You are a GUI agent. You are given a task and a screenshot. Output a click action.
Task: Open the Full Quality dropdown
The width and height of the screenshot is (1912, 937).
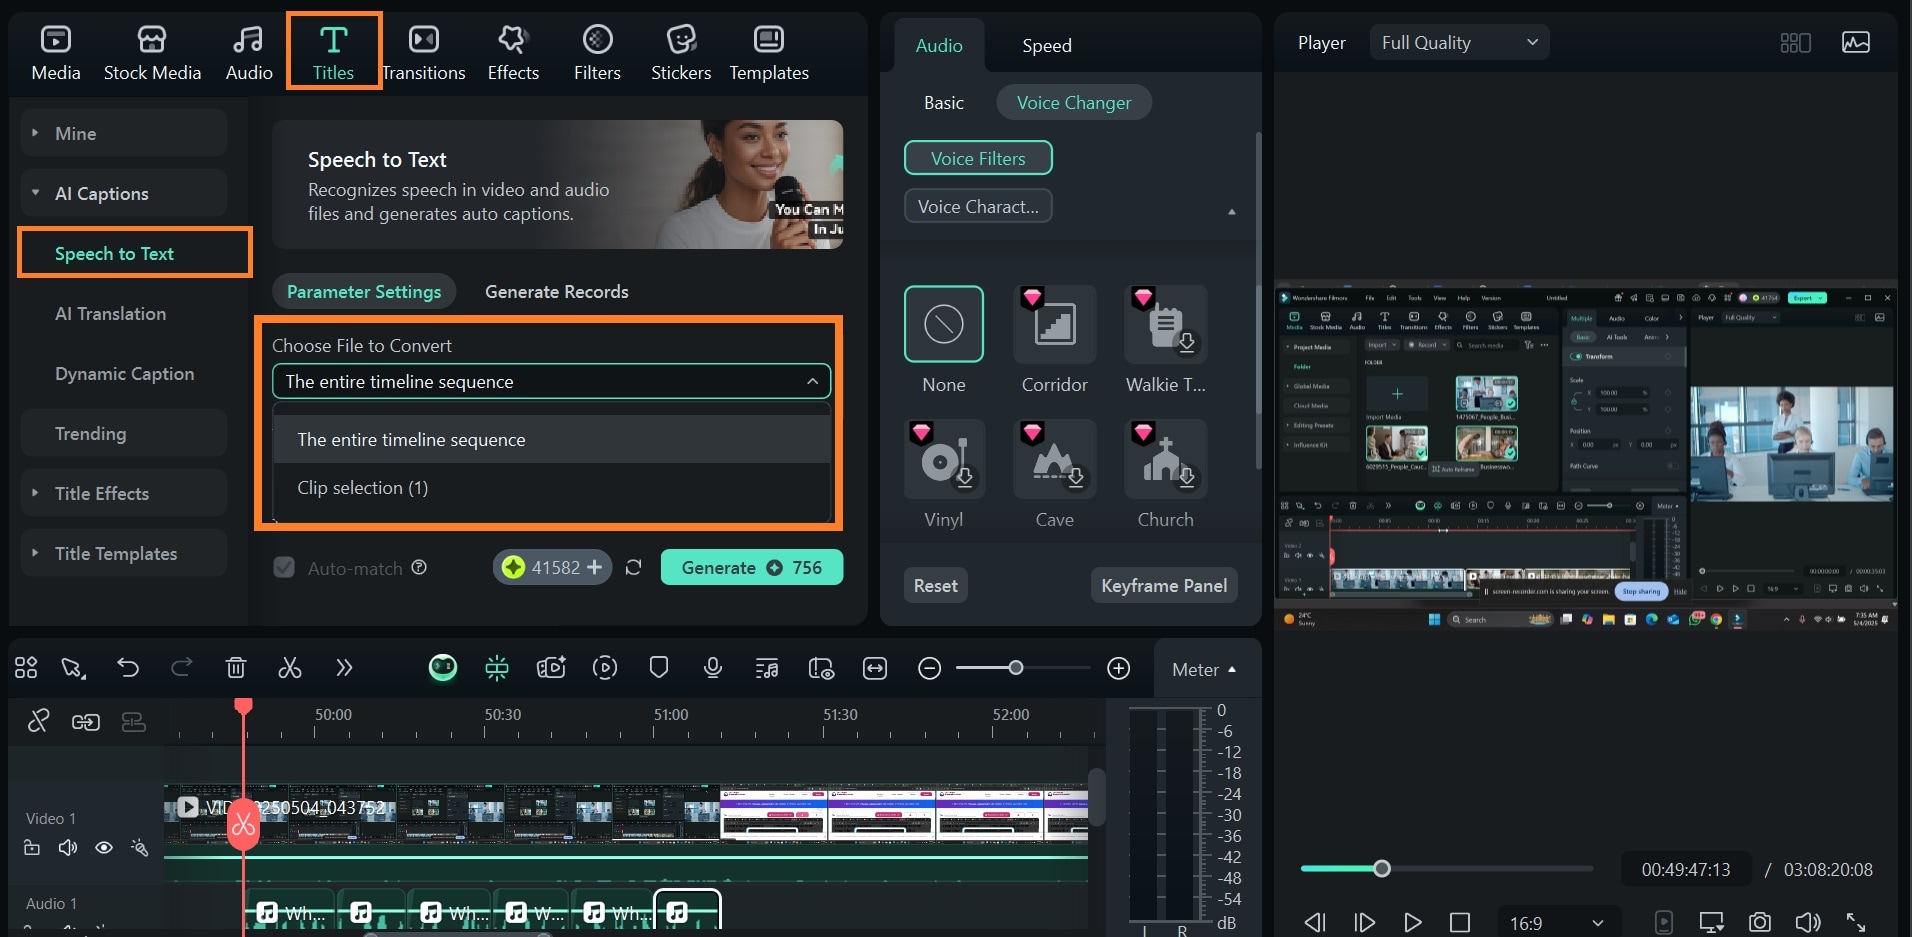(1459, 42)
